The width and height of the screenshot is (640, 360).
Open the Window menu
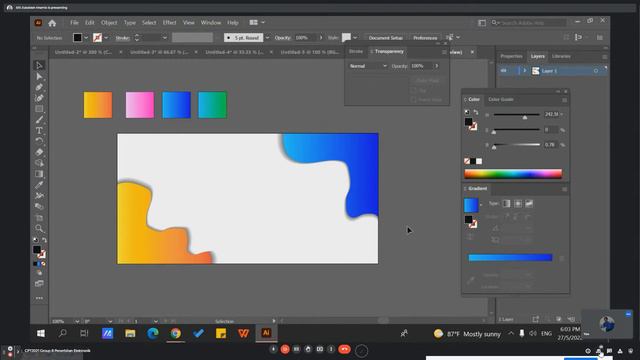tap(211, 22)
